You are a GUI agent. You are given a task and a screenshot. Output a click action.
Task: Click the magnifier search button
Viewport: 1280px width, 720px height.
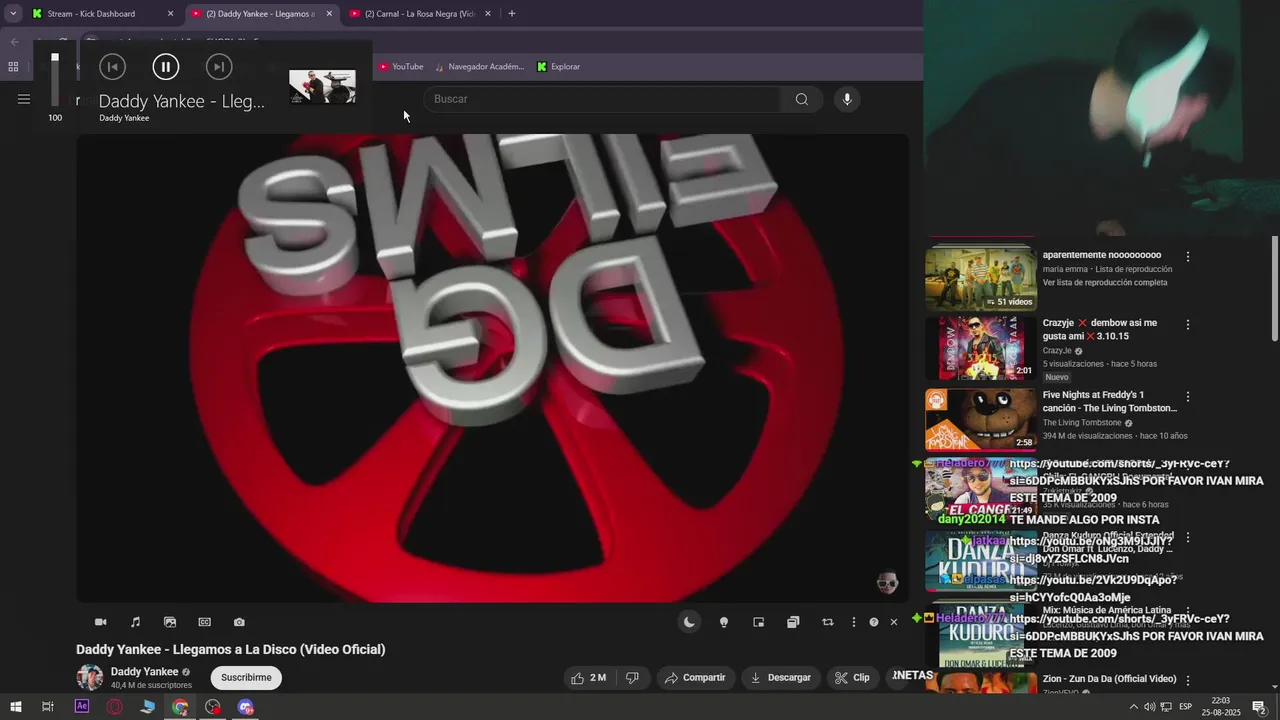click(802, 99)
